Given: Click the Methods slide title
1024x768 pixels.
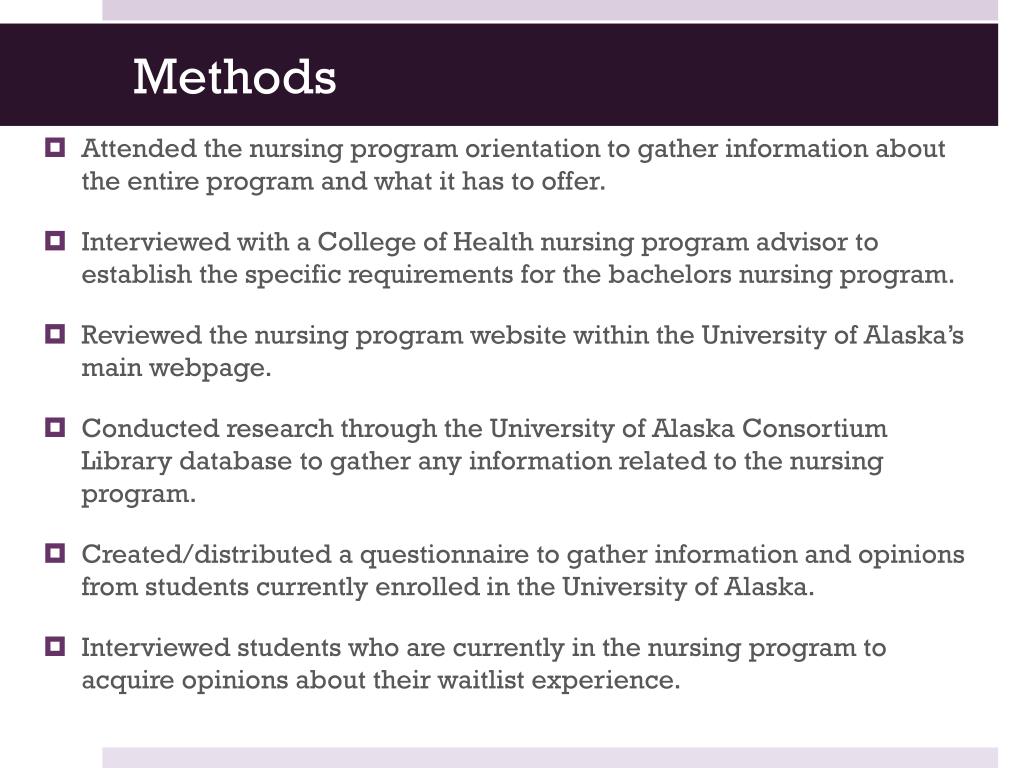Looking at the screenshot, I should pos(234,77).
